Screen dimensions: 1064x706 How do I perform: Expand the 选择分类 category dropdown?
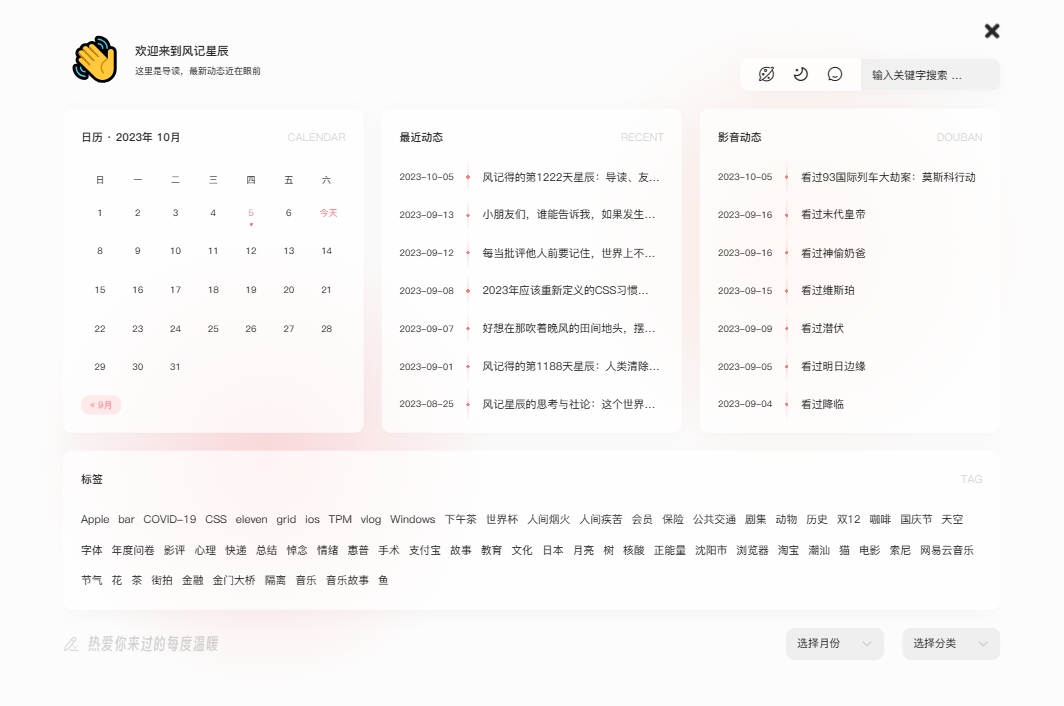[950, 644]
